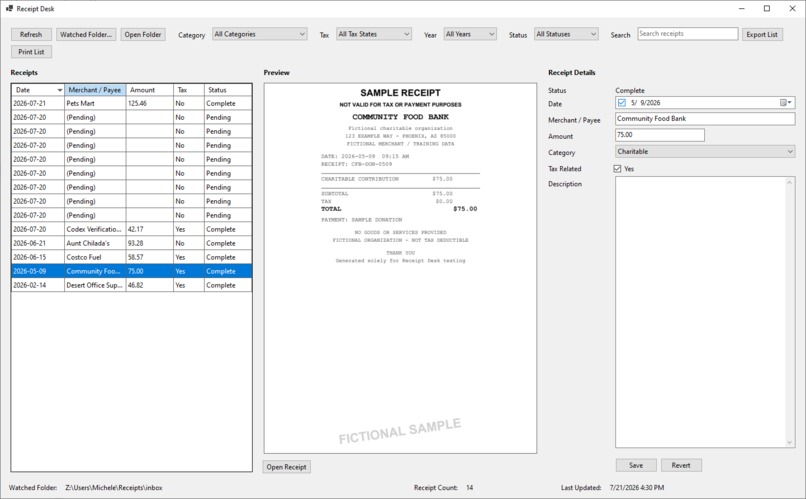Image resolution: width=806 pixels, height=499 pixels.
Task: Click the Print List button
Action: (x=31, y=52)
